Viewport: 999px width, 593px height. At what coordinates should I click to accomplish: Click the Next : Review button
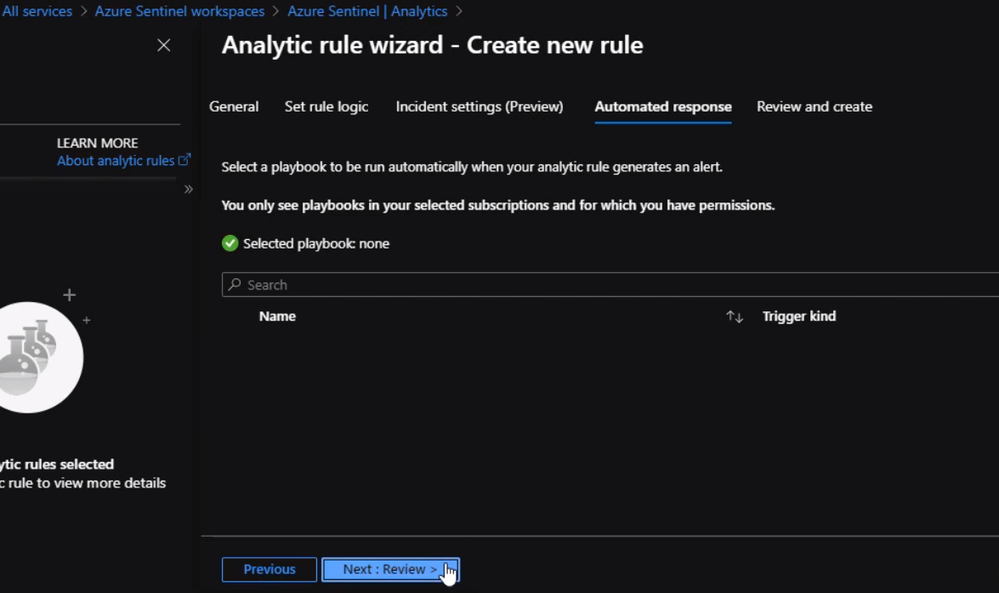pyautogui.click(x=391, y=569)
